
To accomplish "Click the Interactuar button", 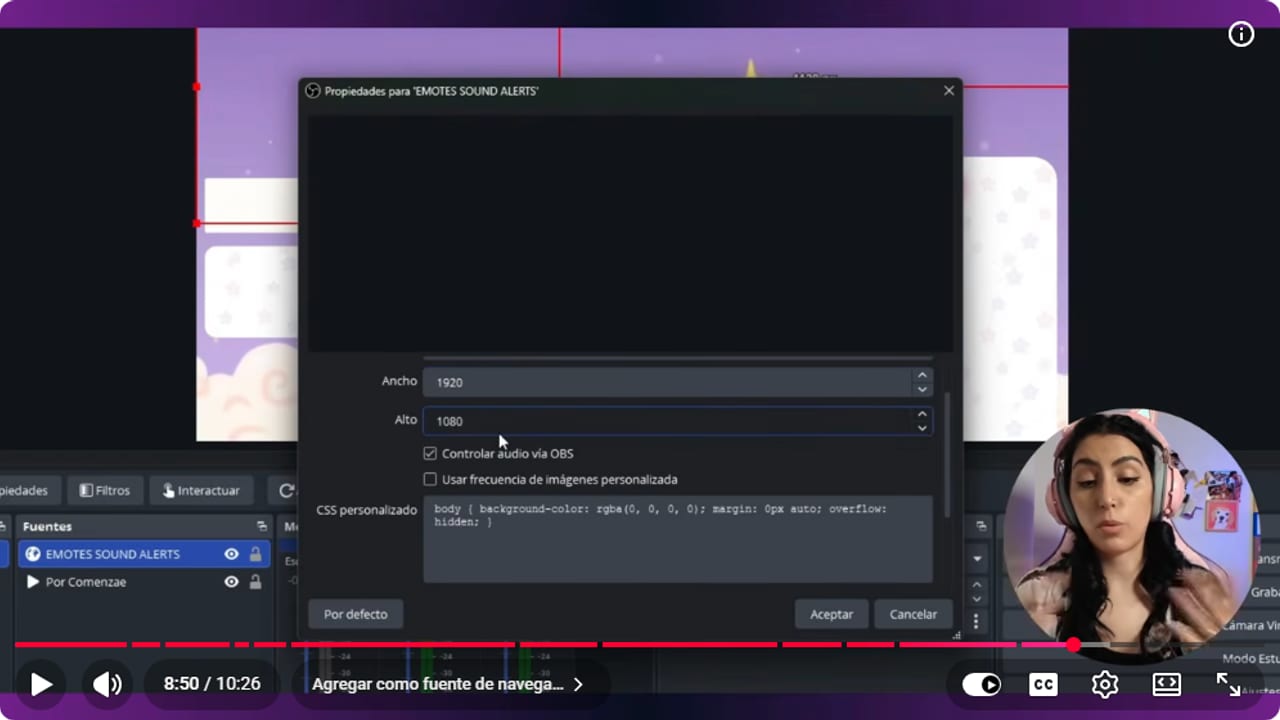I will pyautogui.click(x=201, y=490).
